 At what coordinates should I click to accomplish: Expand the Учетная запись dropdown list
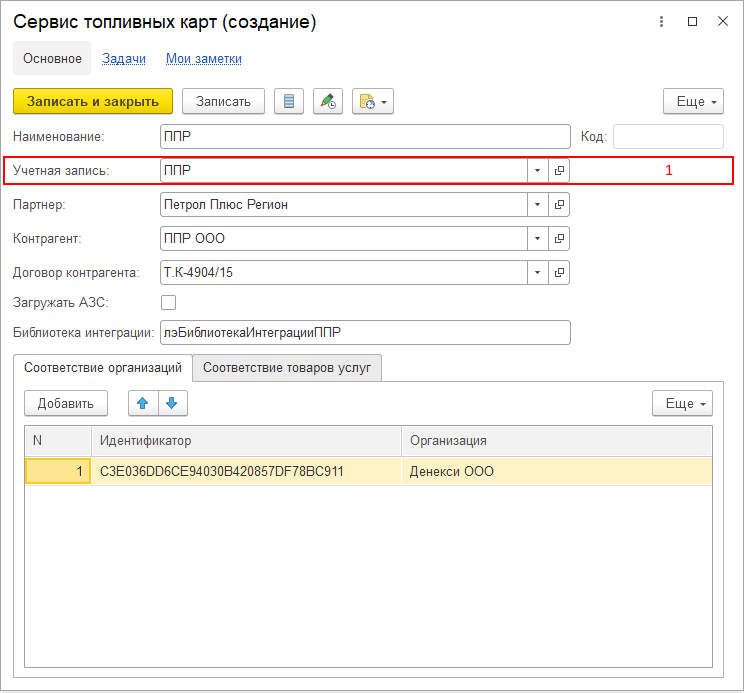[x=538, y=171]
